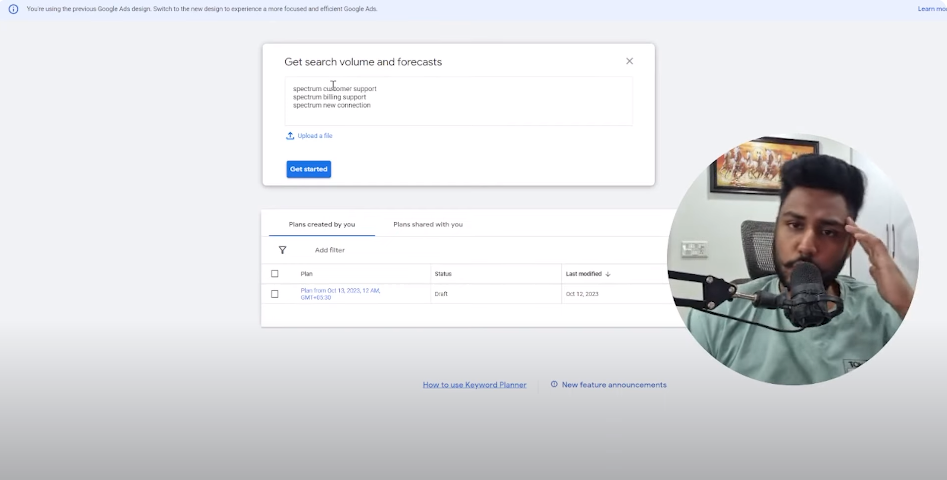Click the info icon in the top banner

pyautogui.click(x=13, y=9)
